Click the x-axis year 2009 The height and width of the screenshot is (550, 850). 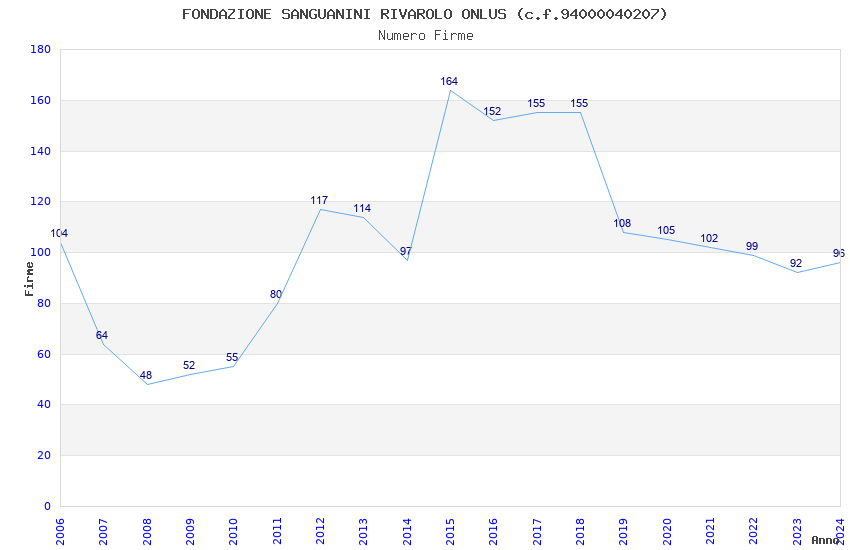tap(190, 531)
